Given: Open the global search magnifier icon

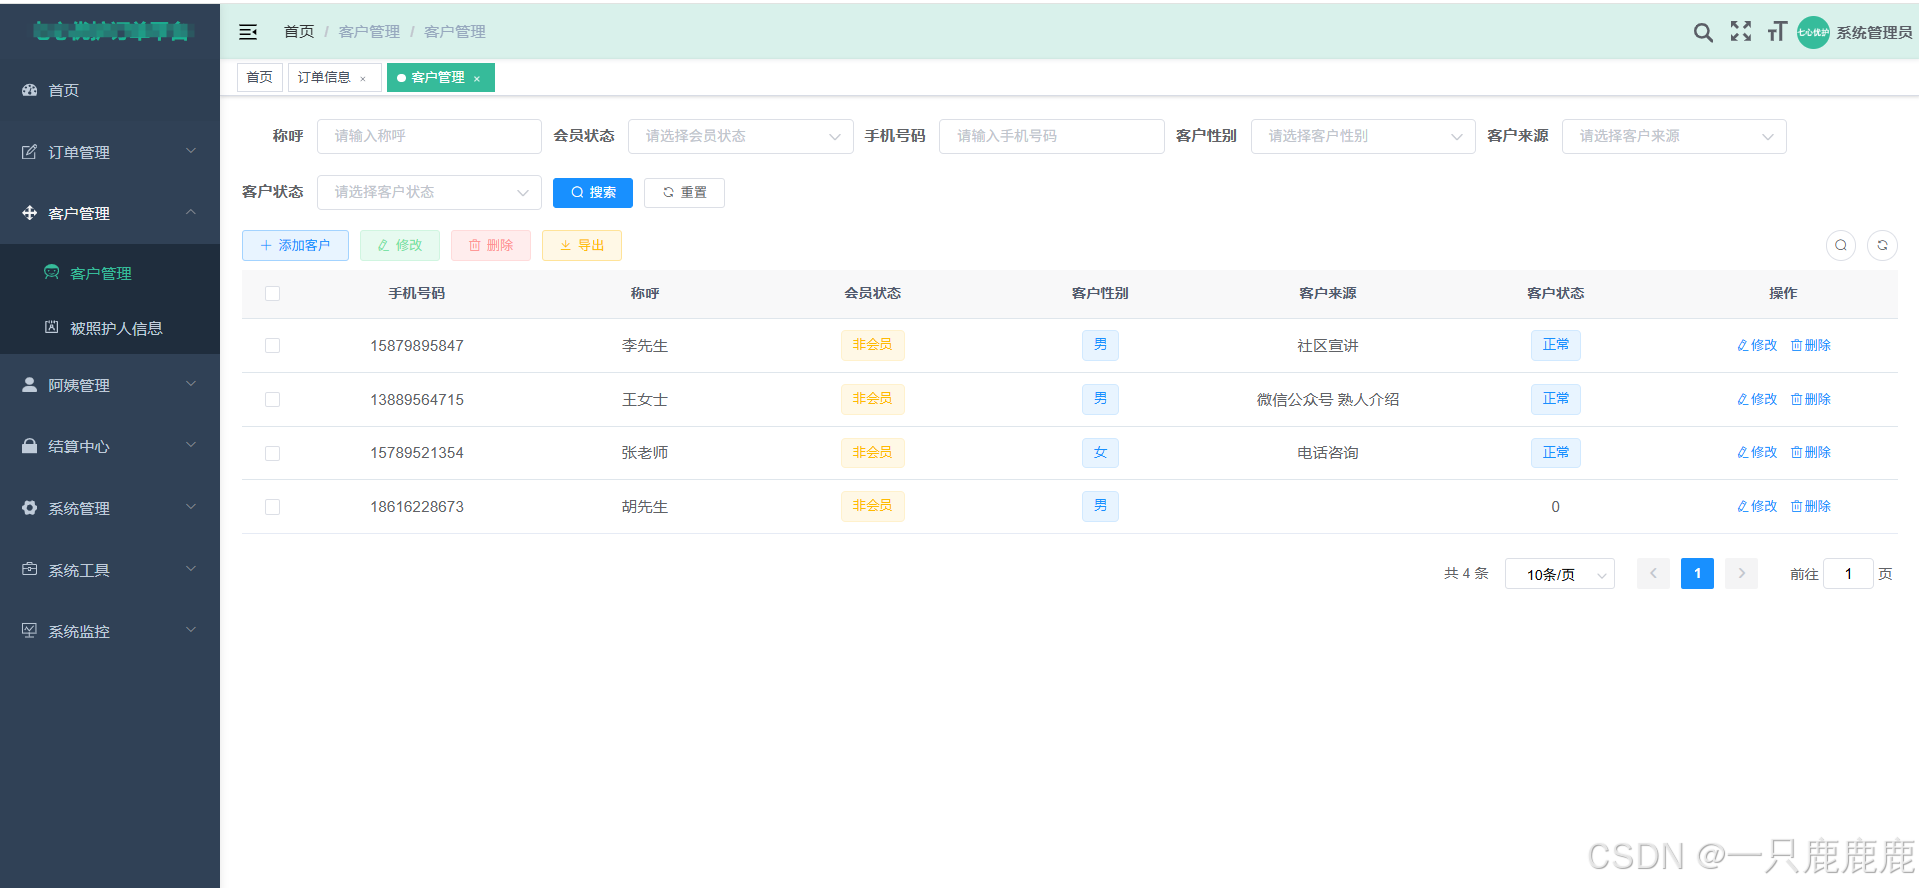Looking at the screenshot, I should tap(1703, 32).
